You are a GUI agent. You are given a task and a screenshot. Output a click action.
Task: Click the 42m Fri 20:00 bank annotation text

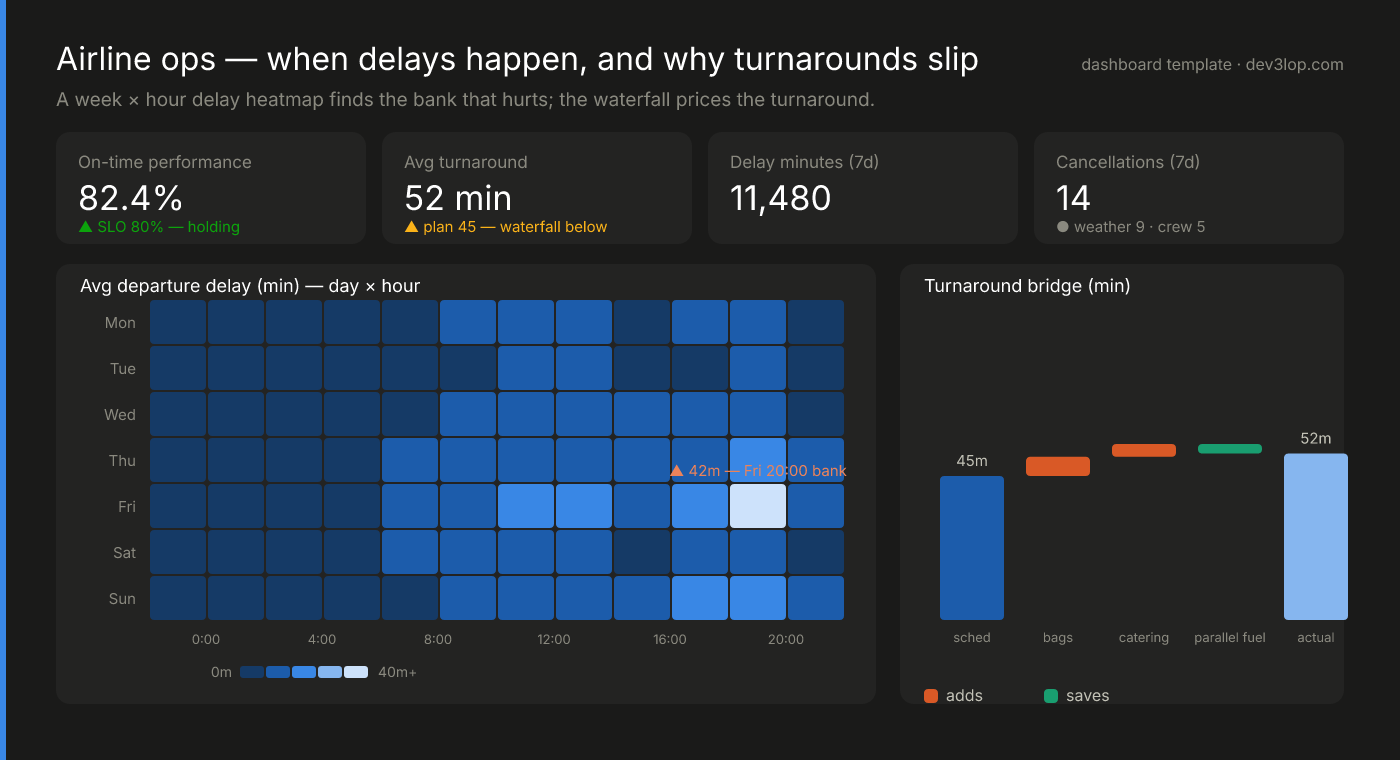[x=768, y=471]
